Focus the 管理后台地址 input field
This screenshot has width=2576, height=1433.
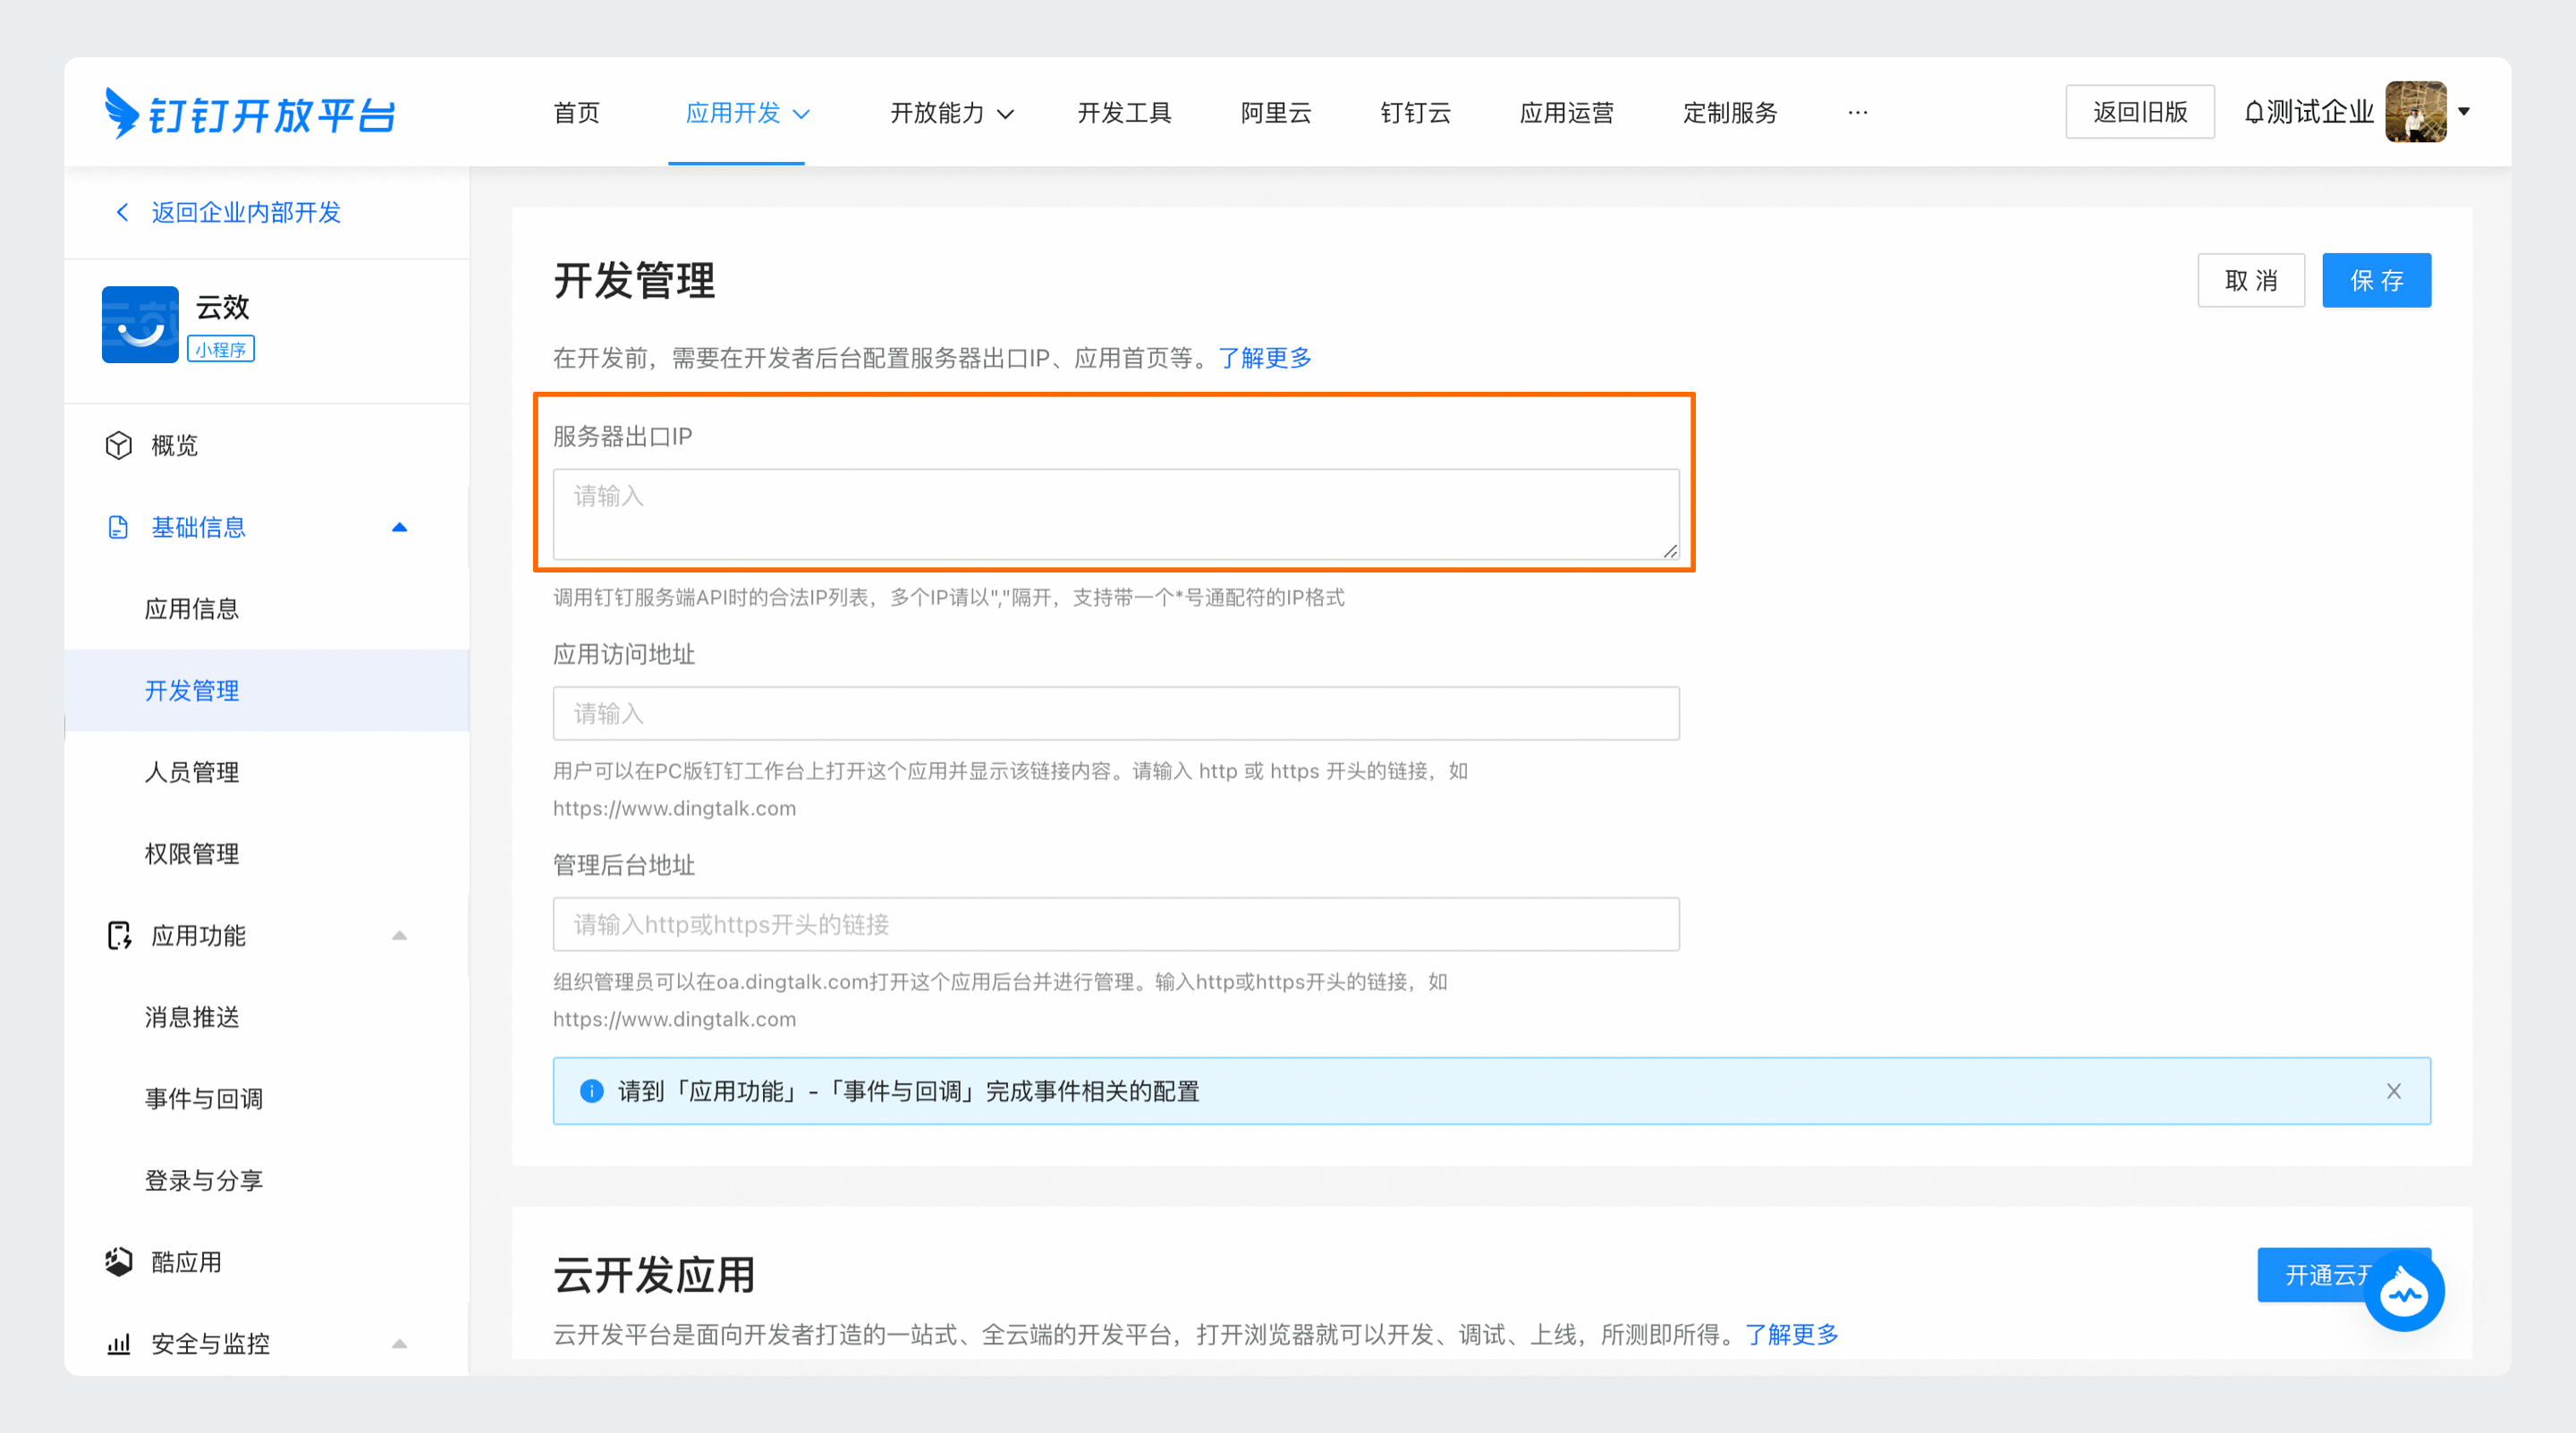1116,924
